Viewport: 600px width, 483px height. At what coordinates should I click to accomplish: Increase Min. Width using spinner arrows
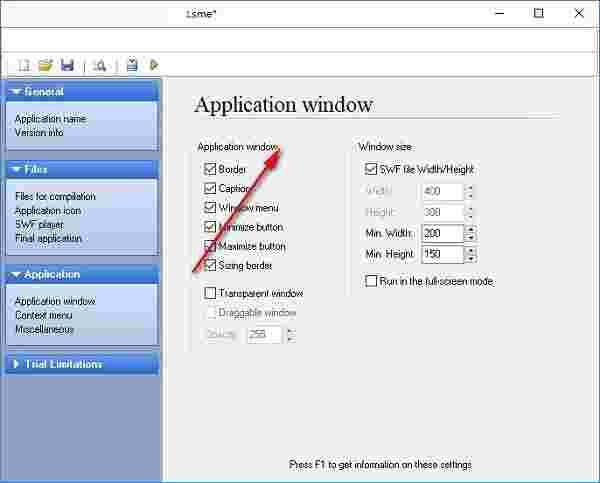471,229
